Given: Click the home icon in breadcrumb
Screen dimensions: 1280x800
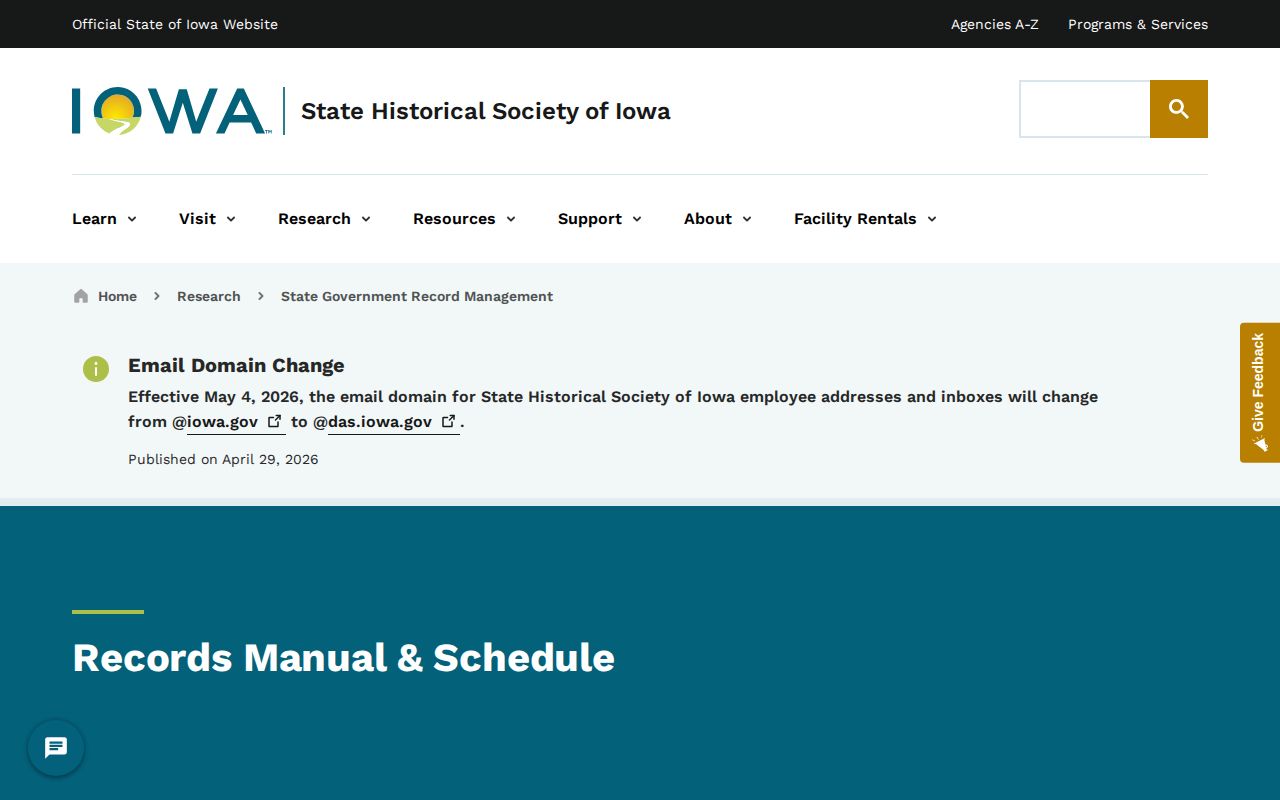Looking at the screenshot, I should click(x=81, y=296).
